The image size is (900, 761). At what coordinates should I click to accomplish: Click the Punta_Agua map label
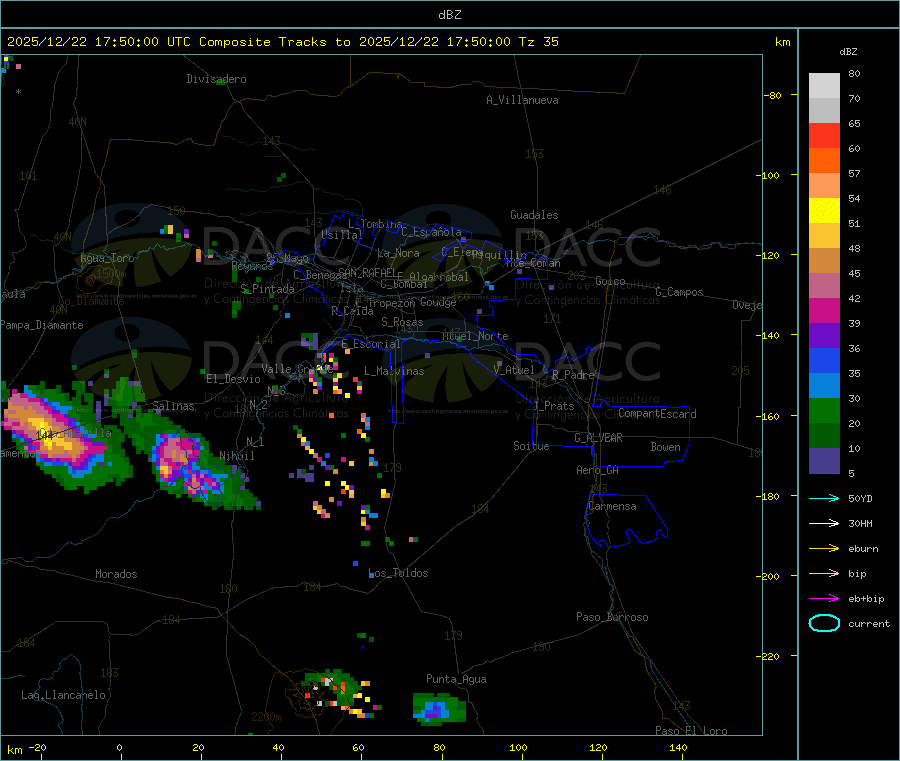pos(456,679)
